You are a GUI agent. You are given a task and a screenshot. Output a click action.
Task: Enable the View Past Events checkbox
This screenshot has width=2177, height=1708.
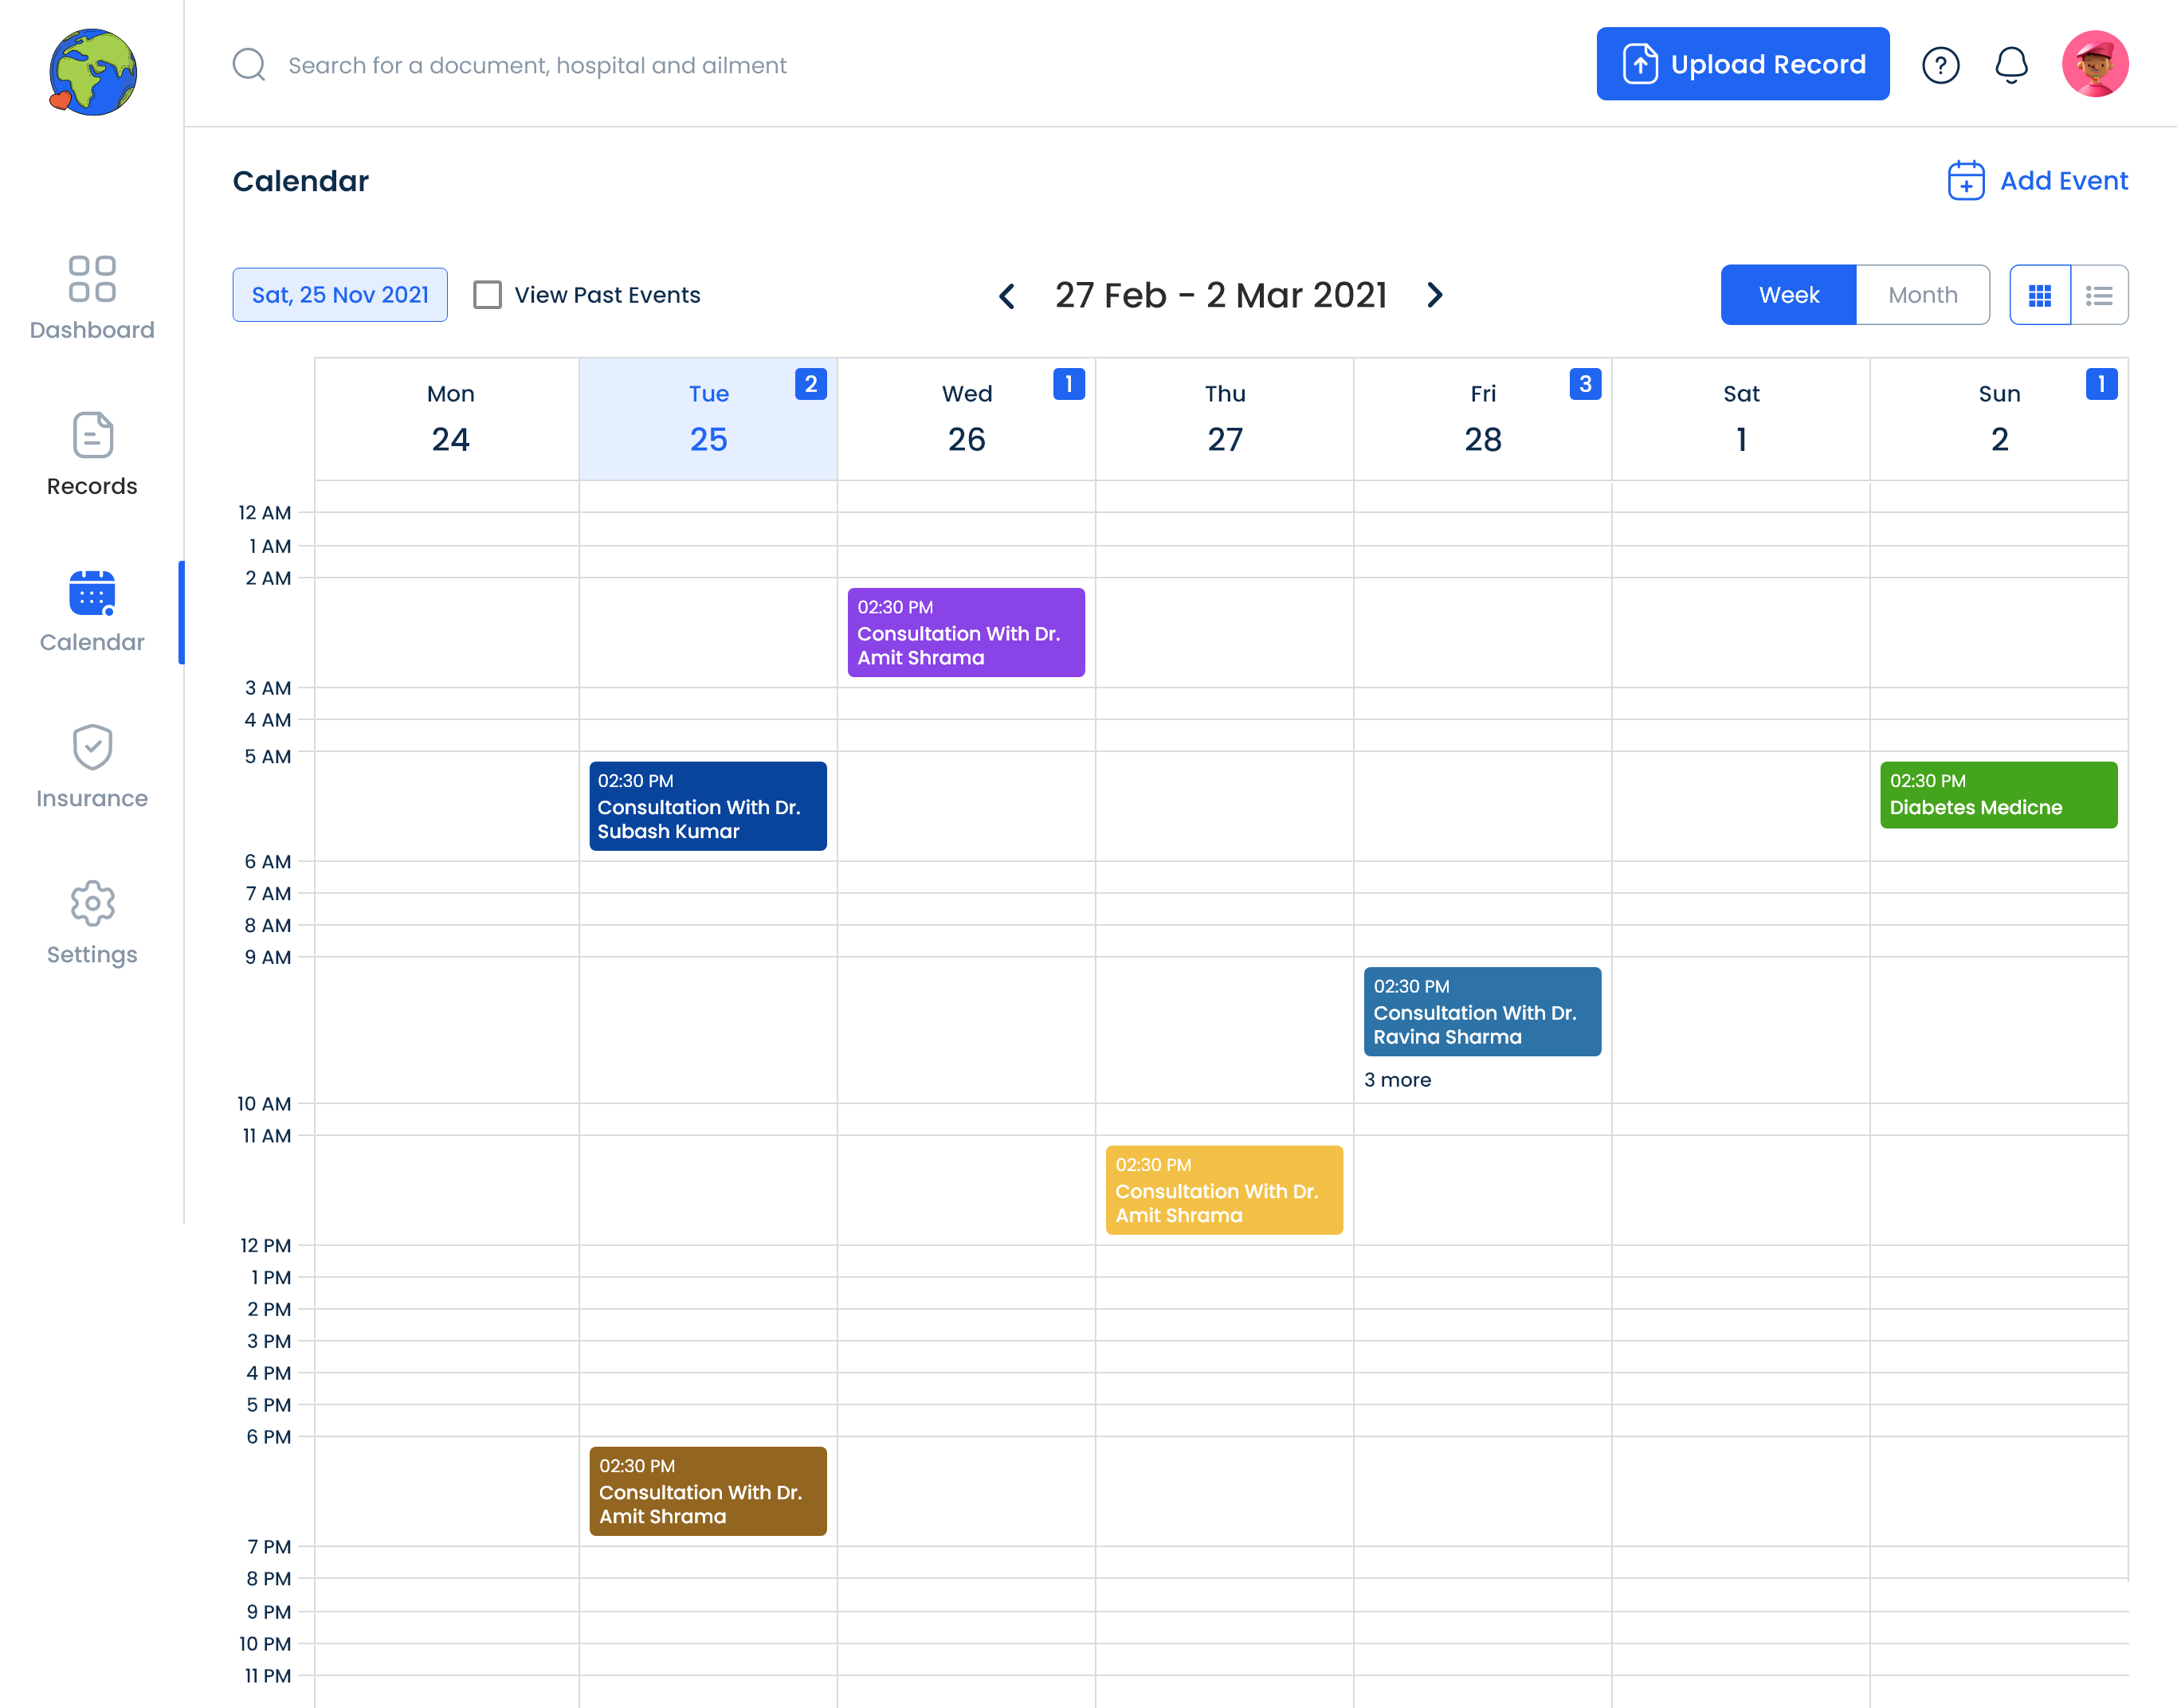pyautogui.click(x=488, y=294)
